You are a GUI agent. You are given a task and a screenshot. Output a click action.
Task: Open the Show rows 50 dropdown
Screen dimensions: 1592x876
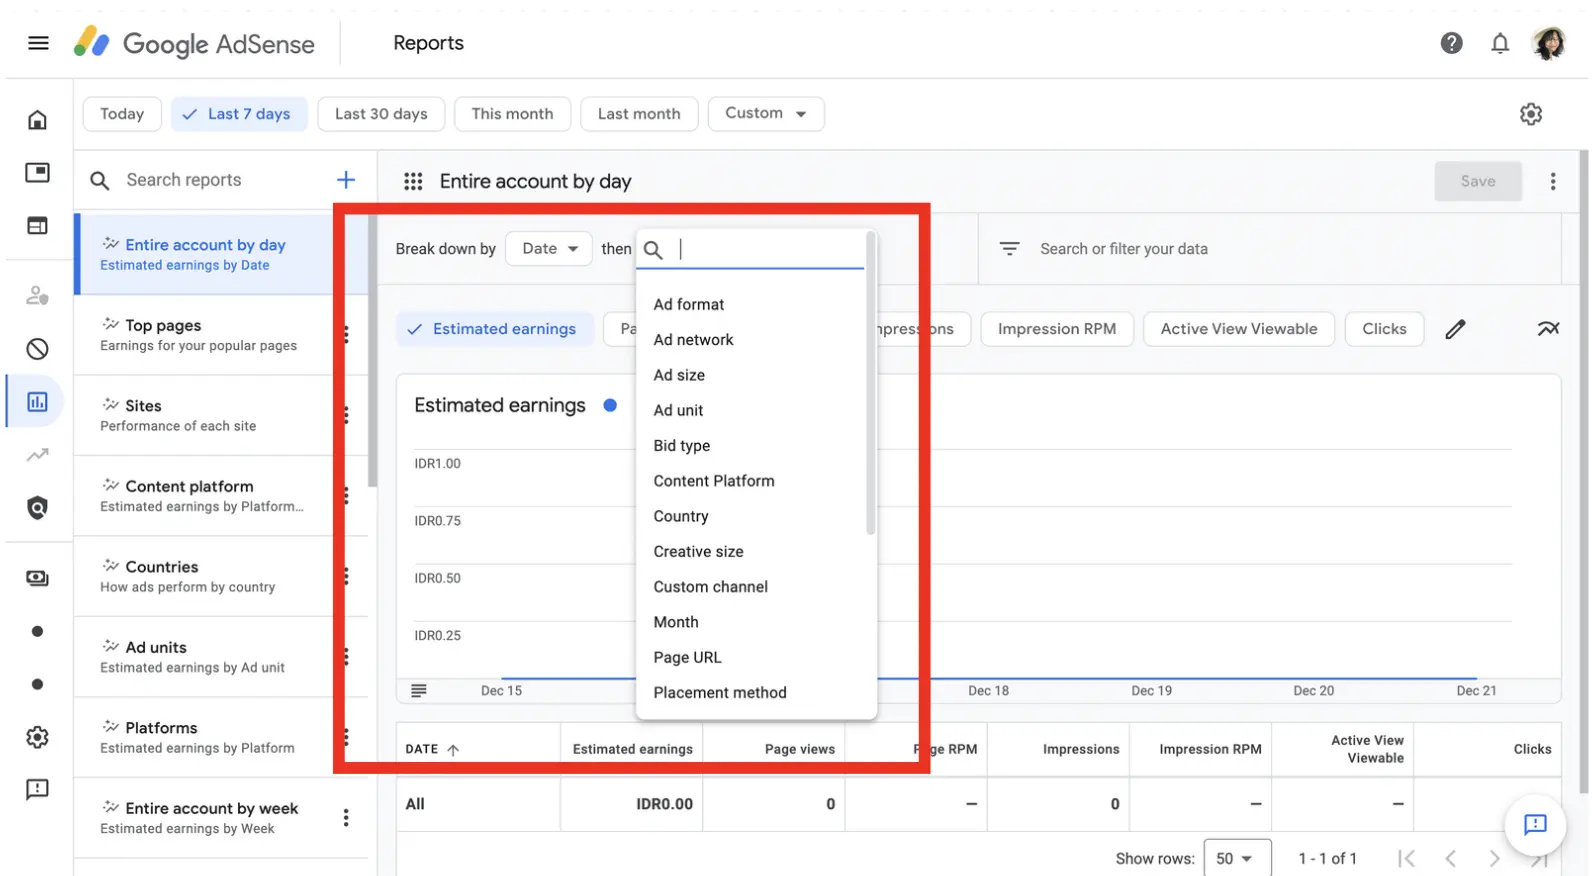1236,858
